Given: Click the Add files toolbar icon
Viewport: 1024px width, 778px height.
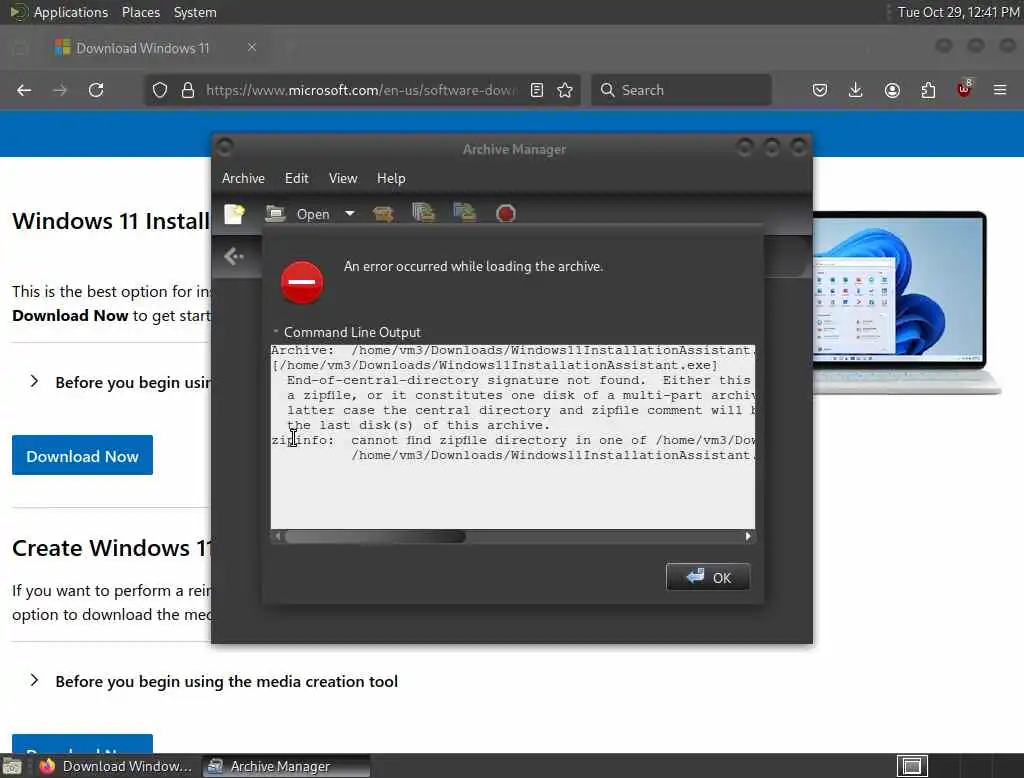Looking at the screenshot, I should [423, 213].
